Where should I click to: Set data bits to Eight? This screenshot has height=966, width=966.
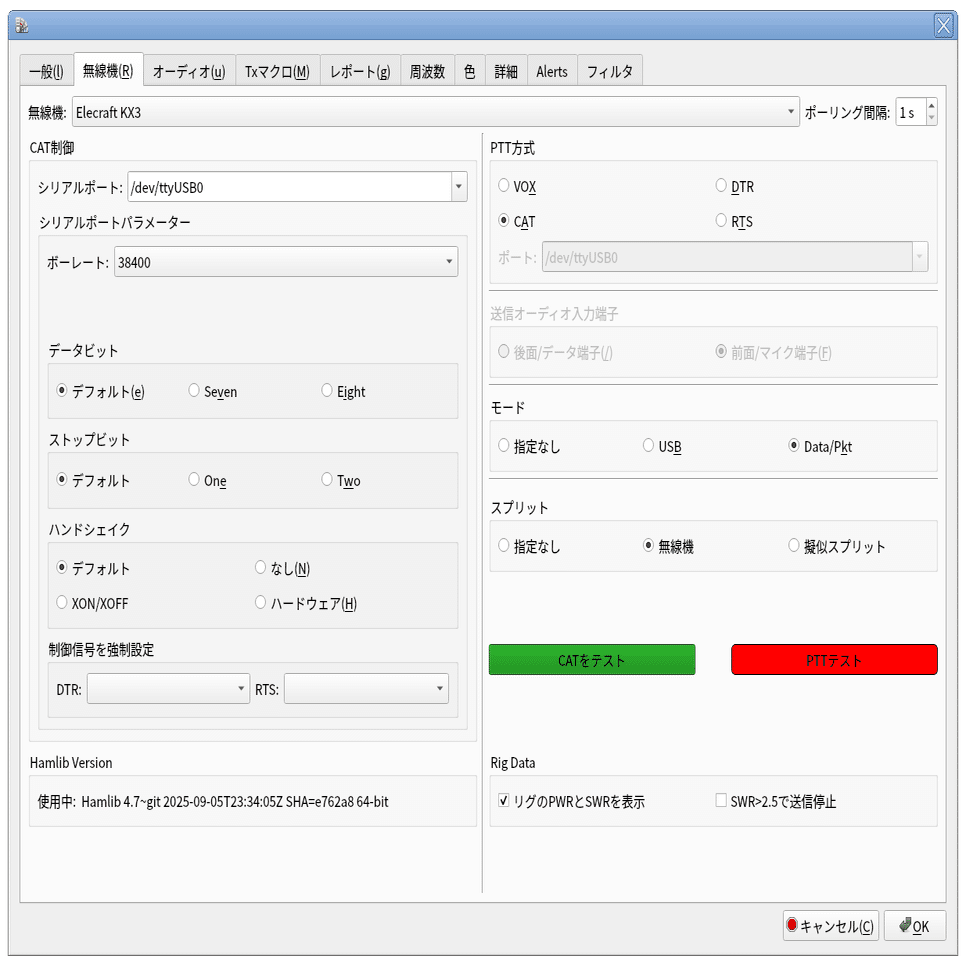tap(325, 391)
